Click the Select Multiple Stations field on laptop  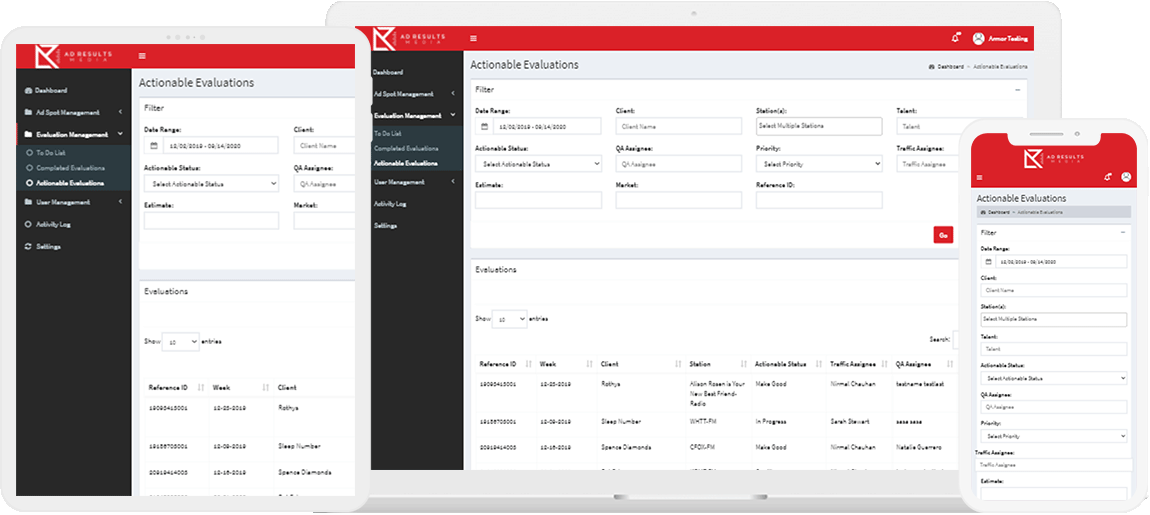(x=819, y=126)
